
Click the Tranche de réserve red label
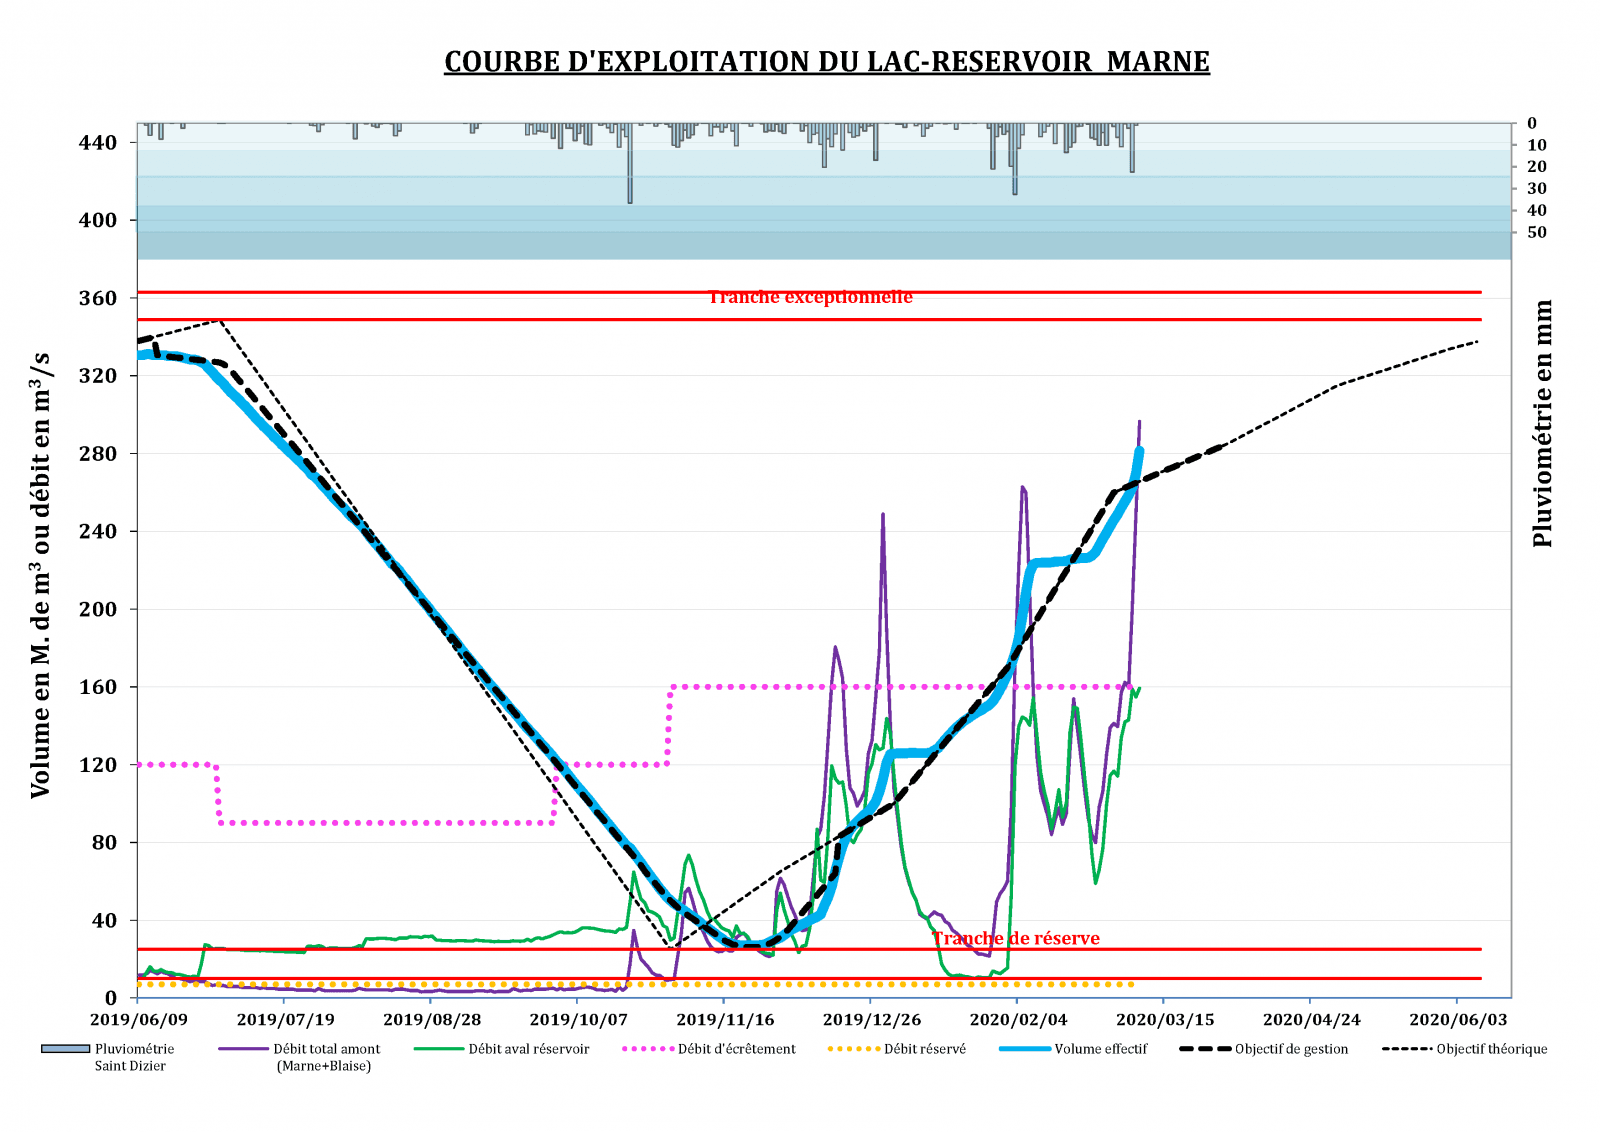pyautogui.click(x=1015, y=938)
